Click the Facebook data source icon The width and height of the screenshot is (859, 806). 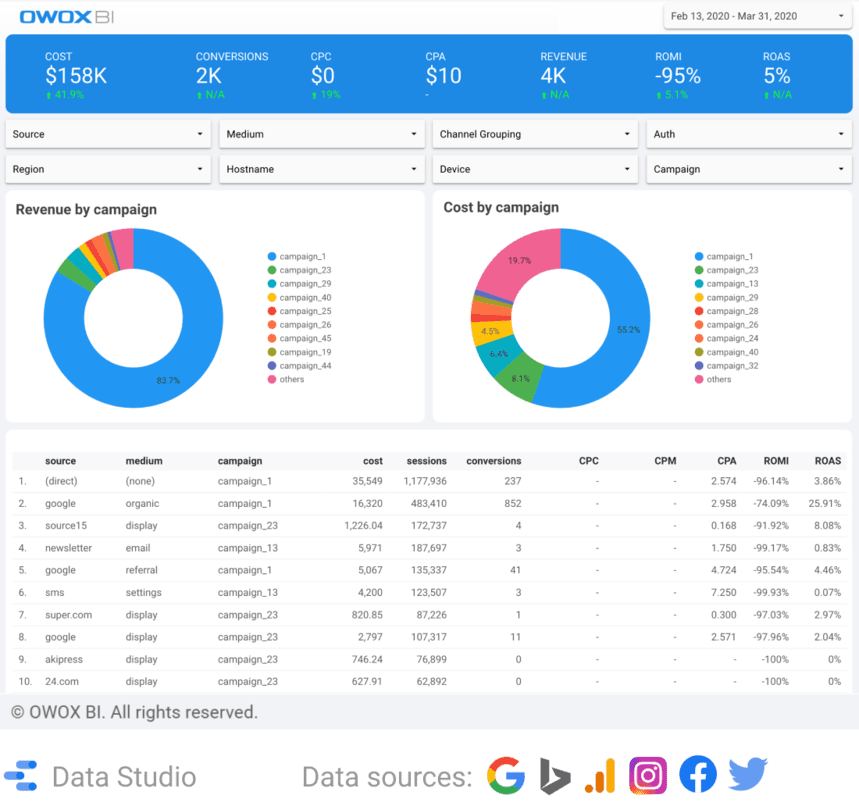click(x=697, y=775)
